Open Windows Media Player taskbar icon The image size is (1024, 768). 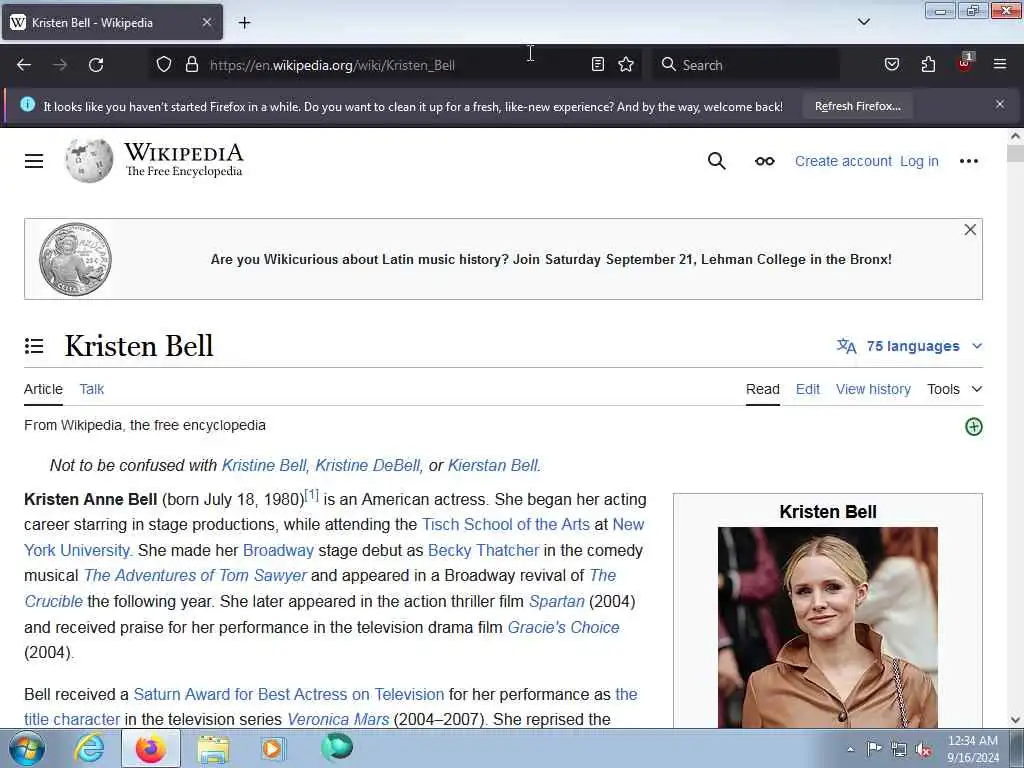tap(272, 748)
